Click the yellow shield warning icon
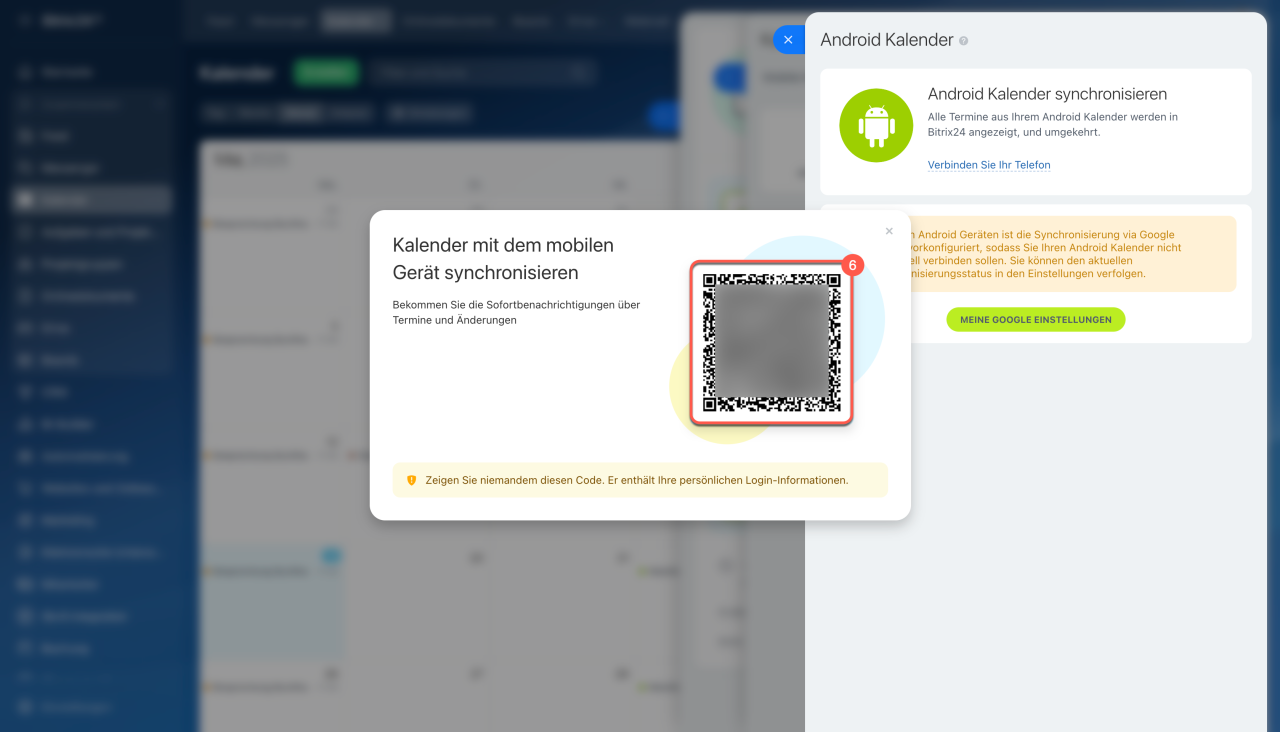 click(x=411, y=480)
